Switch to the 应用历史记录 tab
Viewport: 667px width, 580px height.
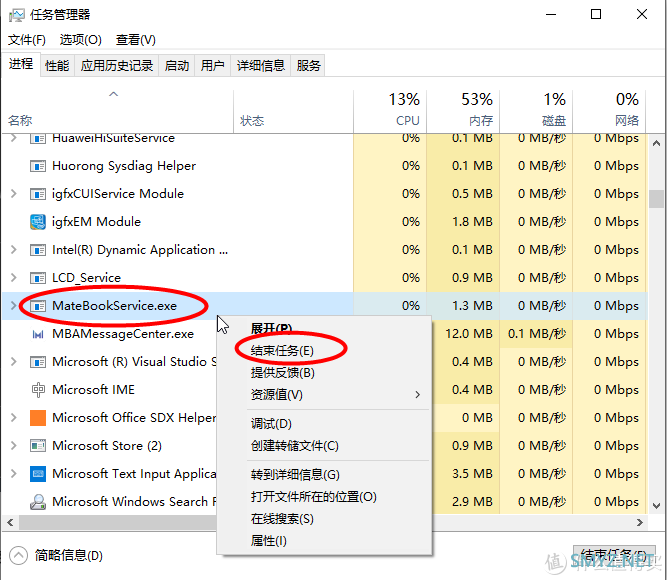[x=117, y=66]
